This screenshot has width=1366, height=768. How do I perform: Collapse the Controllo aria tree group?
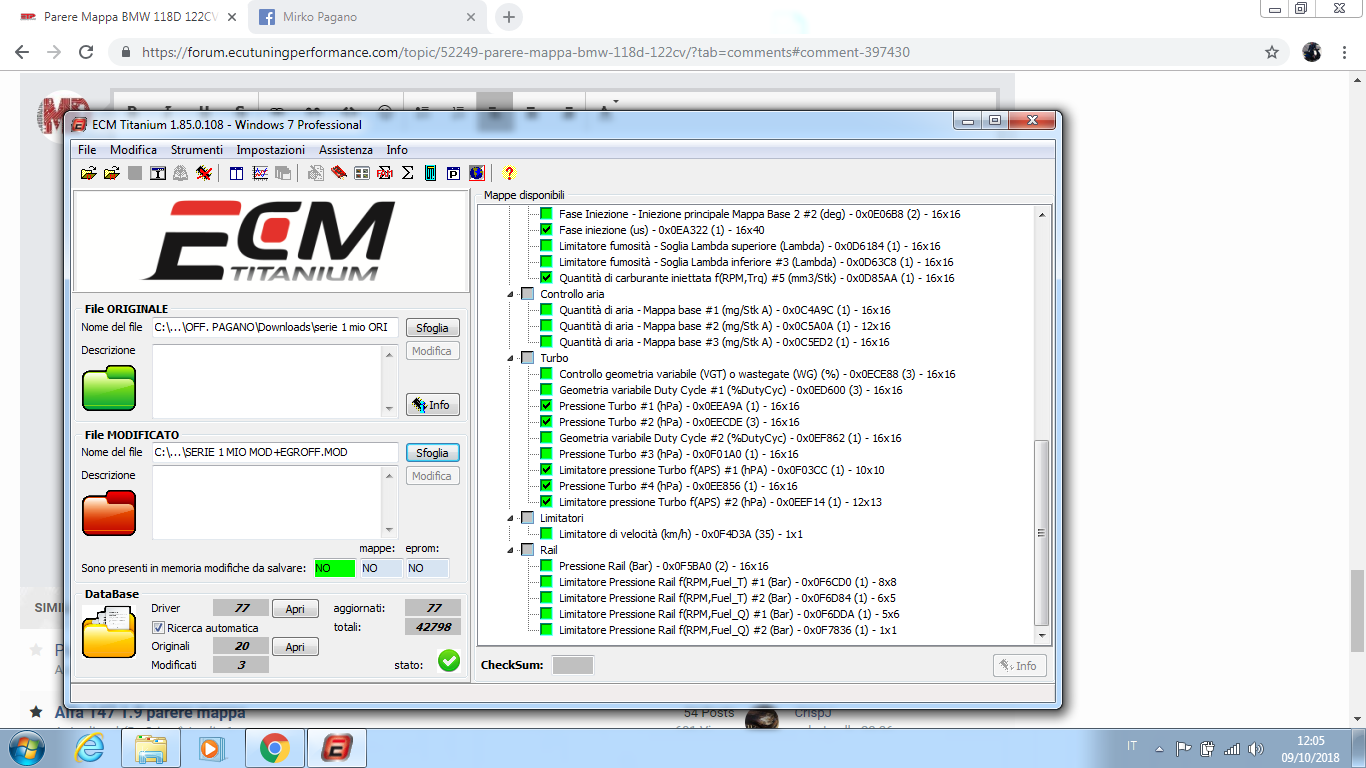[512, 294]
